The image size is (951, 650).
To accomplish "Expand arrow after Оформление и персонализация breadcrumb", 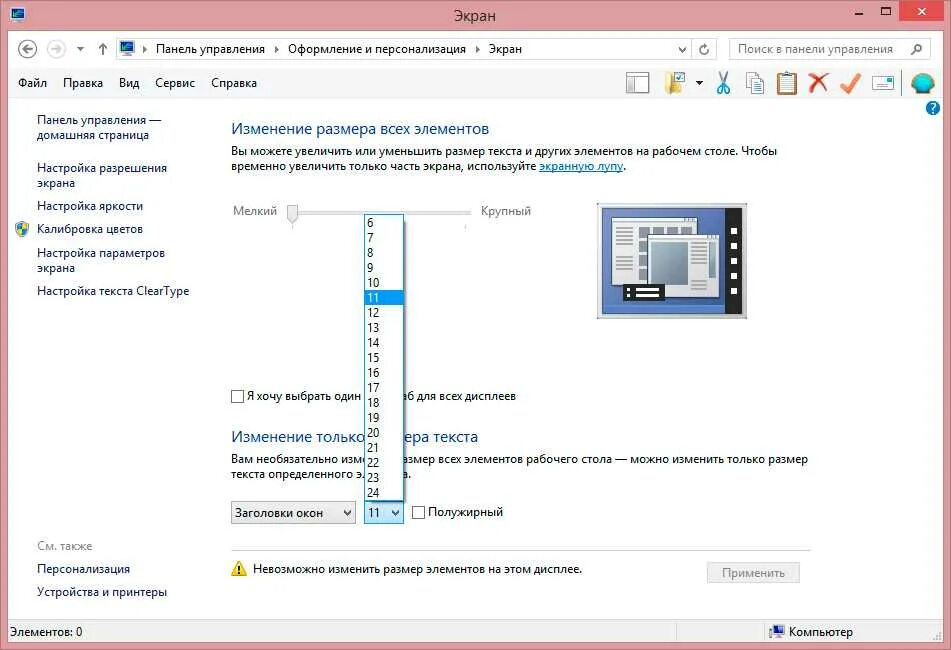I will click(x=477, y=49).
